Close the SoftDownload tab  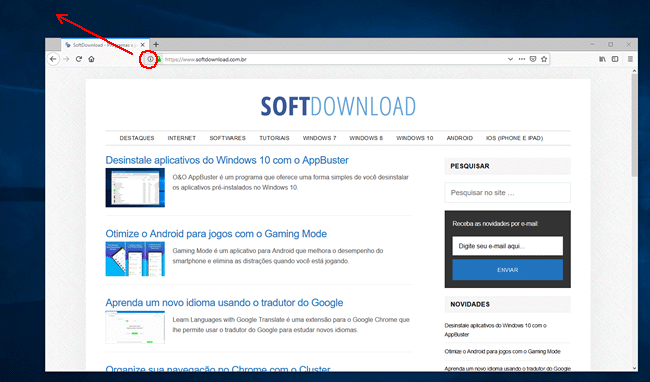coord(143,45)
